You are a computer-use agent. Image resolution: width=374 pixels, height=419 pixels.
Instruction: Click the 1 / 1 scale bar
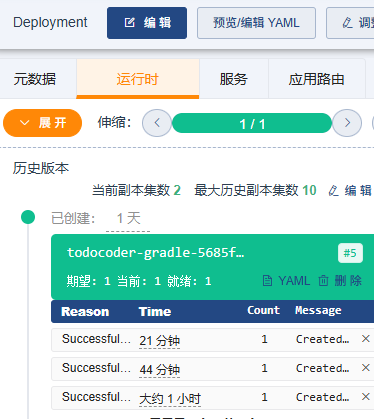pos(252,123)
